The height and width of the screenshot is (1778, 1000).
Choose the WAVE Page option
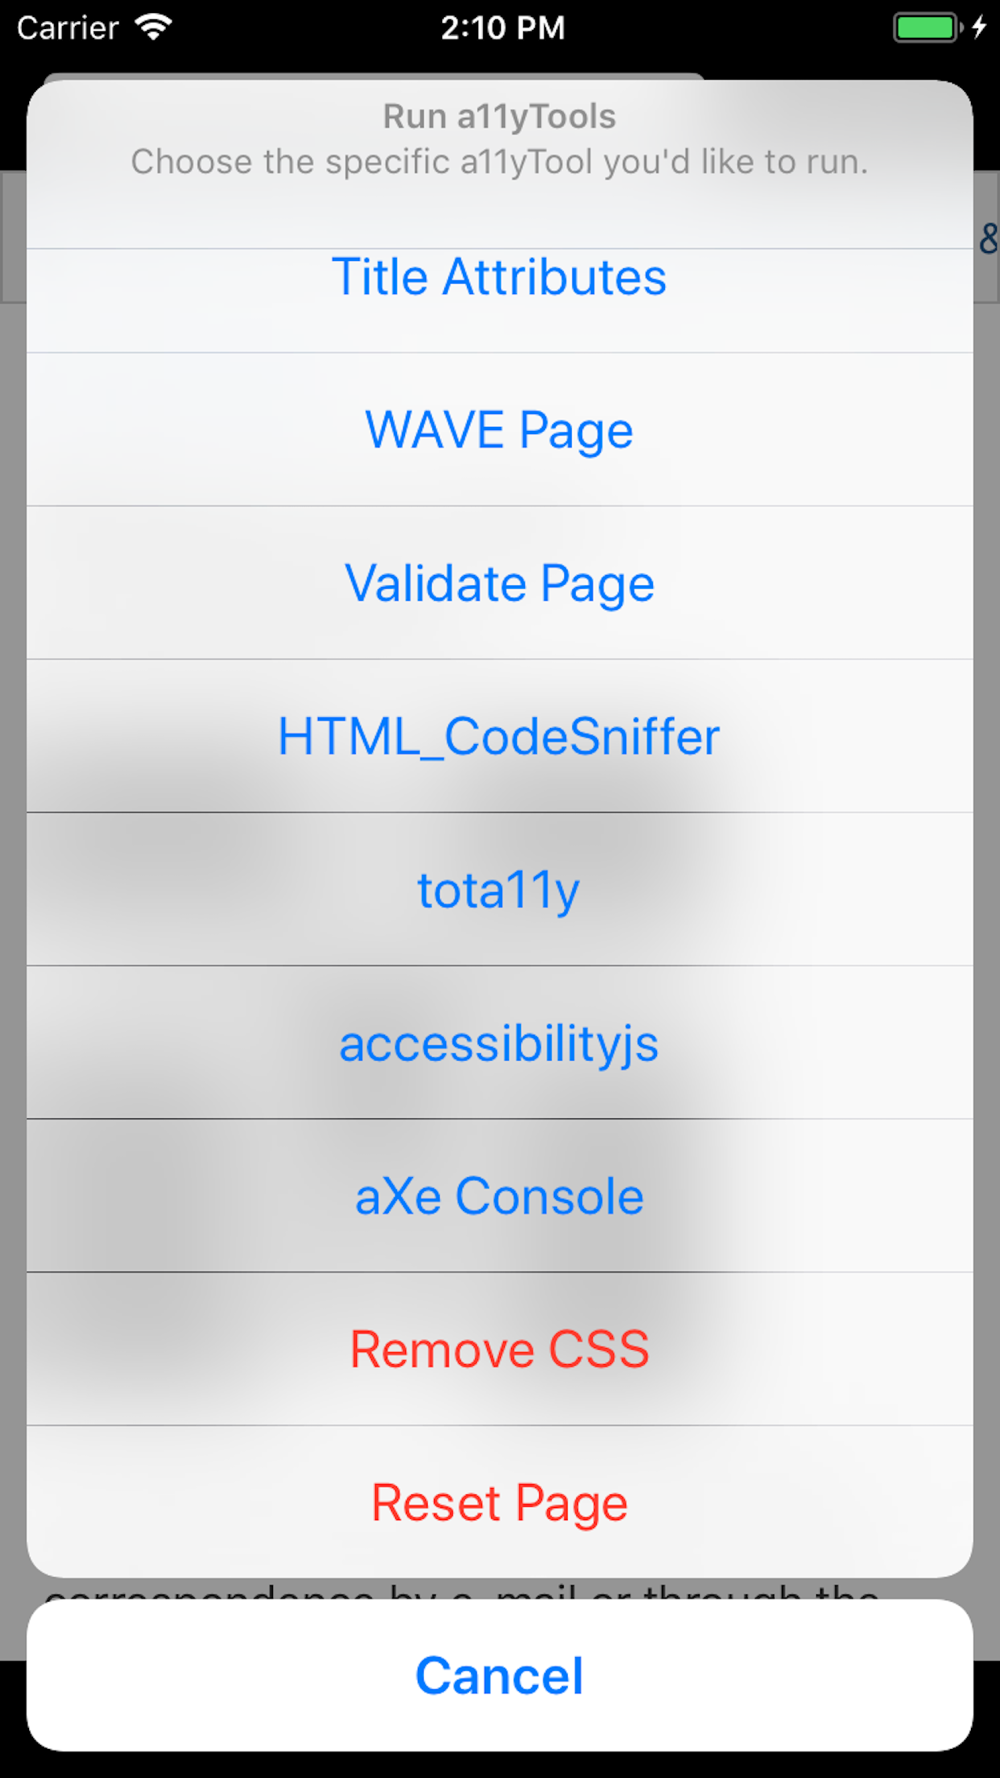pos(499,430)
